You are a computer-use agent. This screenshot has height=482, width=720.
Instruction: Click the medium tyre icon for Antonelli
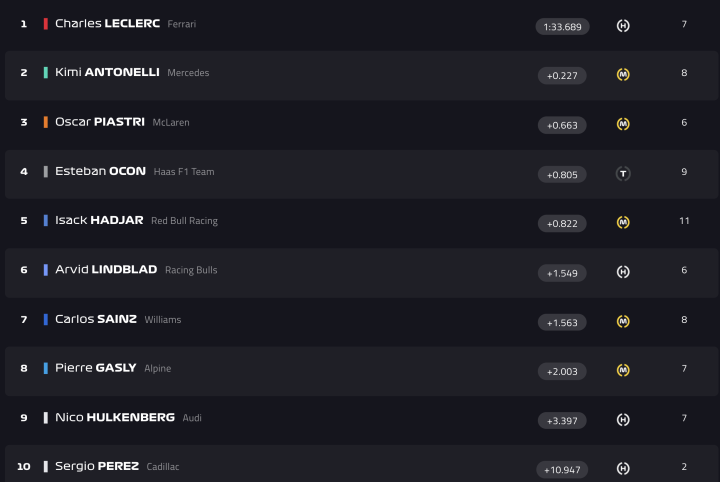coord(623,75)
